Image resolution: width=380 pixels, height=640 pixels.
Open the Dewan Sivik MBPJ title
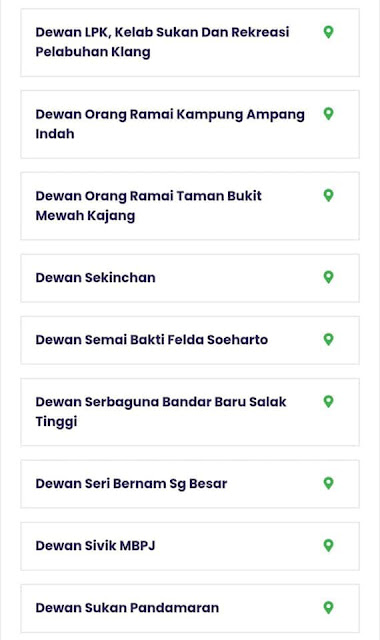click(96, 546)
